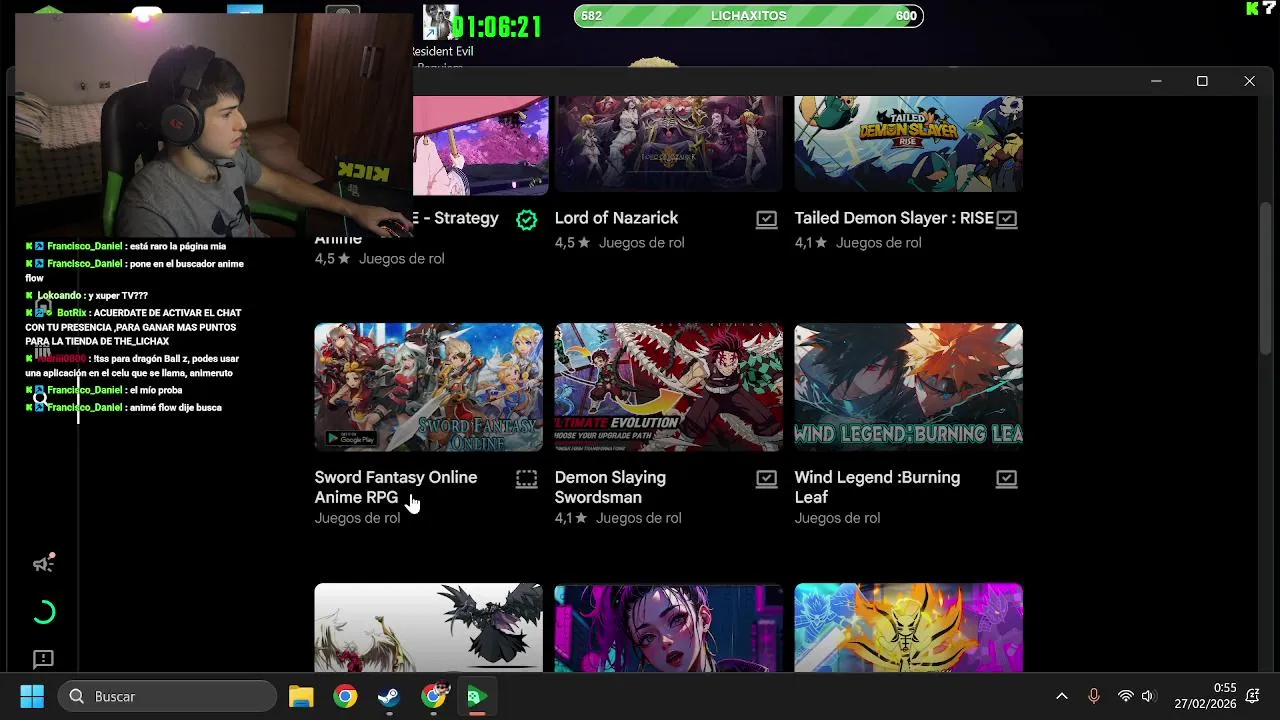Screen dimensions: 1280x720
Task: Click the Wind Legend :Burning Leaf title
Action: pos(877,487)
